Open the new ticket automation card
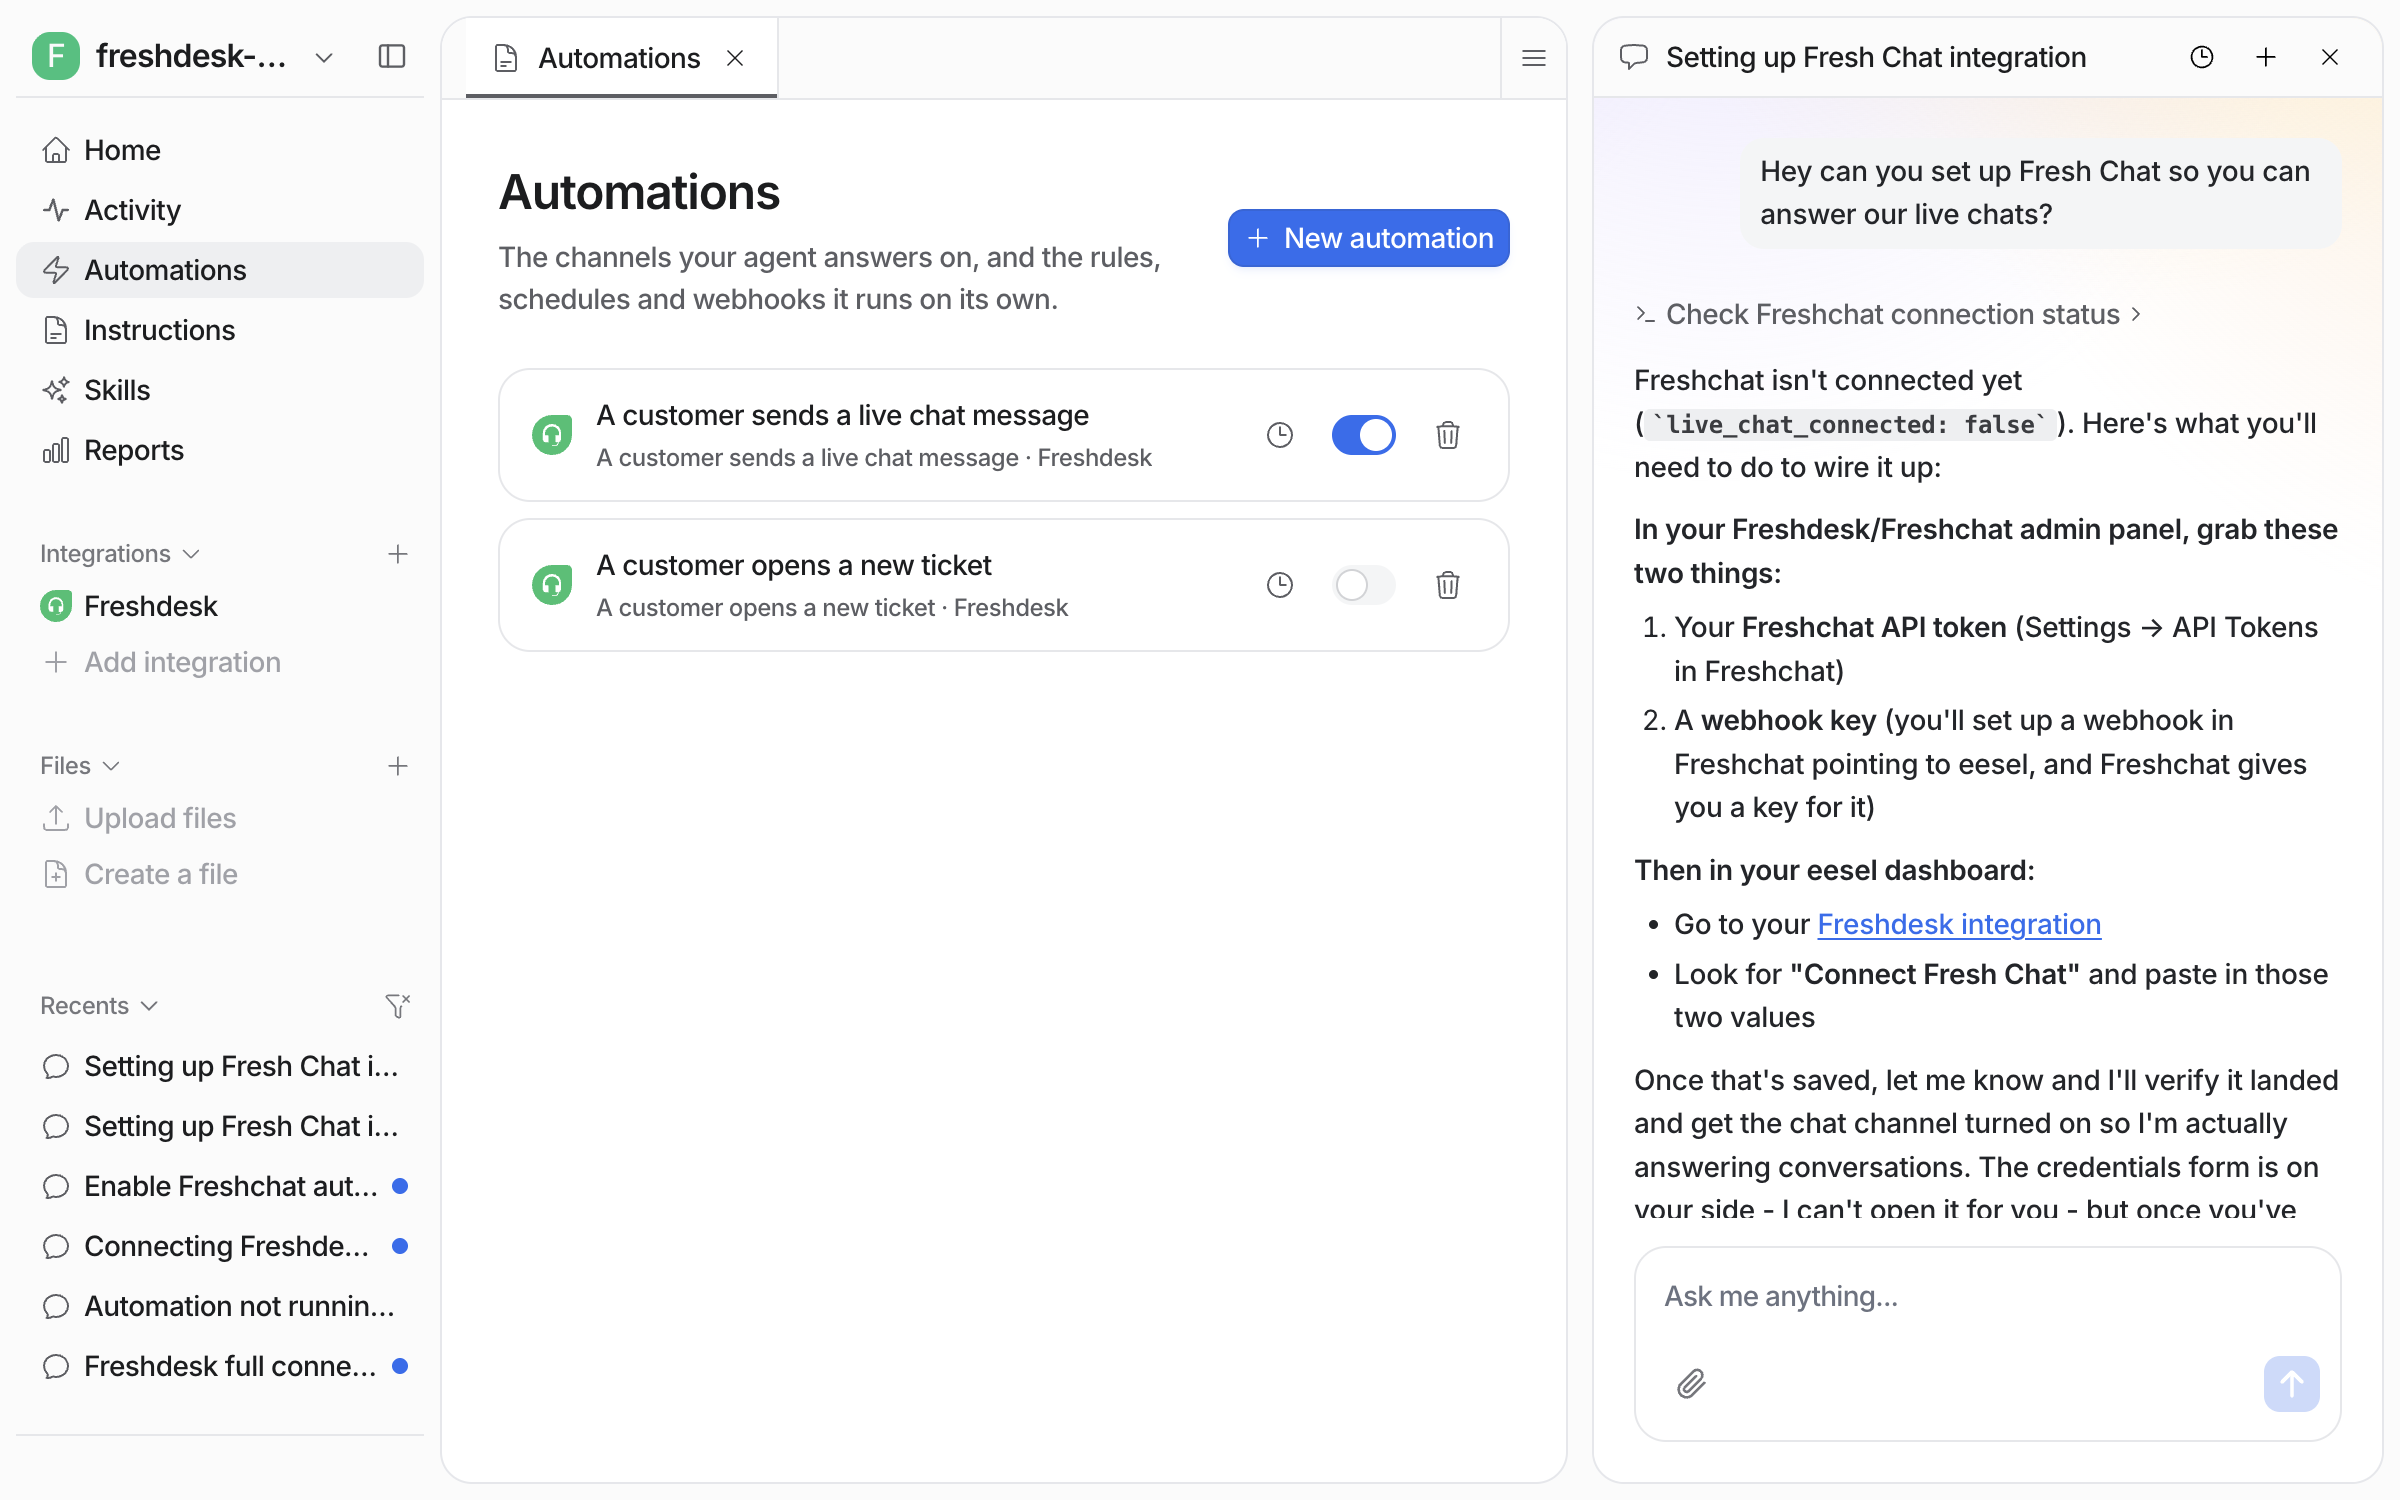Image resolution: width=2400 pixels, height=1500 pixels. pyautogui.click(x=1003, y=585)
